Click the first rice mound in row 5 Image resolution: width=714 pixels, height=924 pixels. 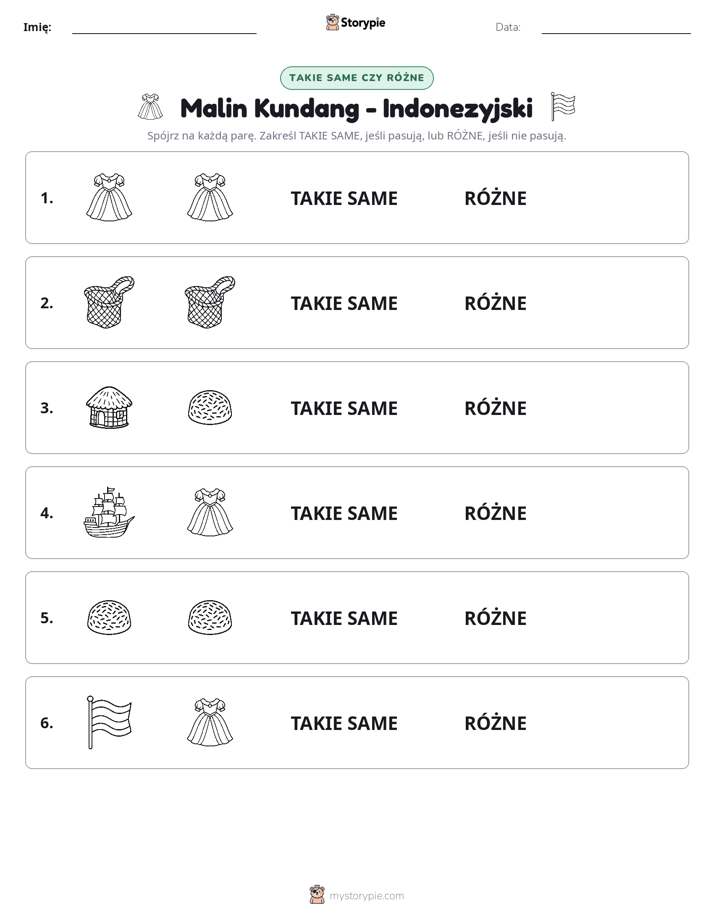pyautogui.click(x=109, y=618)
